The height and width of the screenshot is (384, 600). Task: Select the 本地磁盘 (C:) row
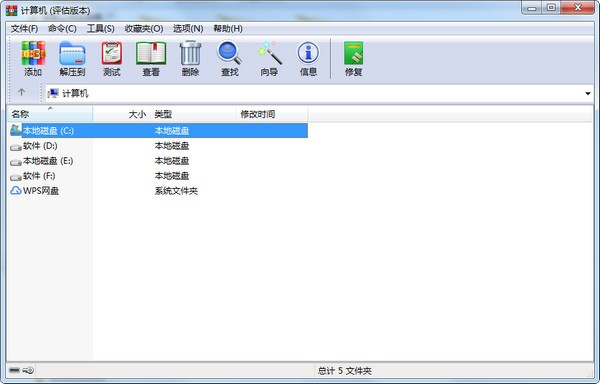tap(158, 130)
